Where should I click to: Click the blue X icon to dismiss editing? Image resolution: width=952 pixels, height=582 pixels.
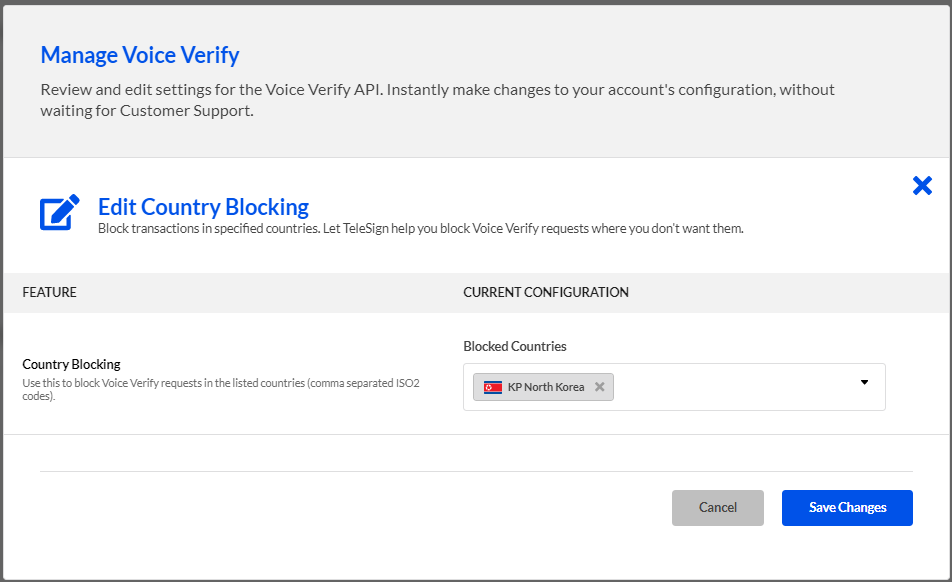(x=921, y=185)
